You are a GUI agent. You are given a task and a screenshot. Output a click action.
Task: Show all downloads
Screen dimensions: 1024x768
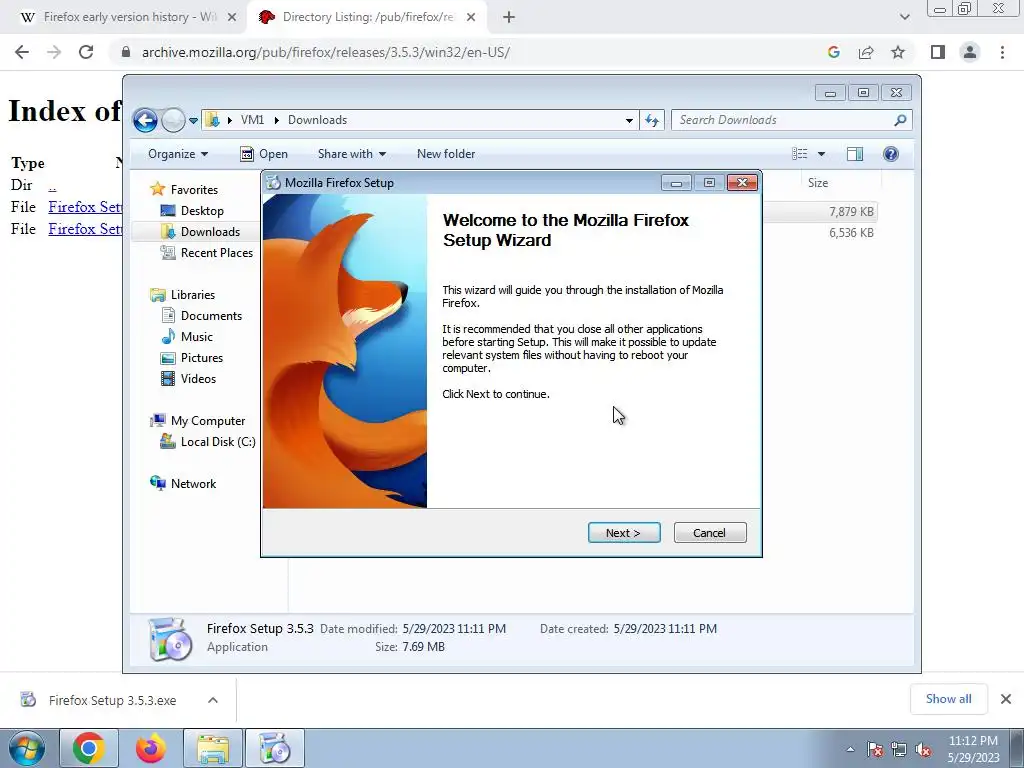948,699
